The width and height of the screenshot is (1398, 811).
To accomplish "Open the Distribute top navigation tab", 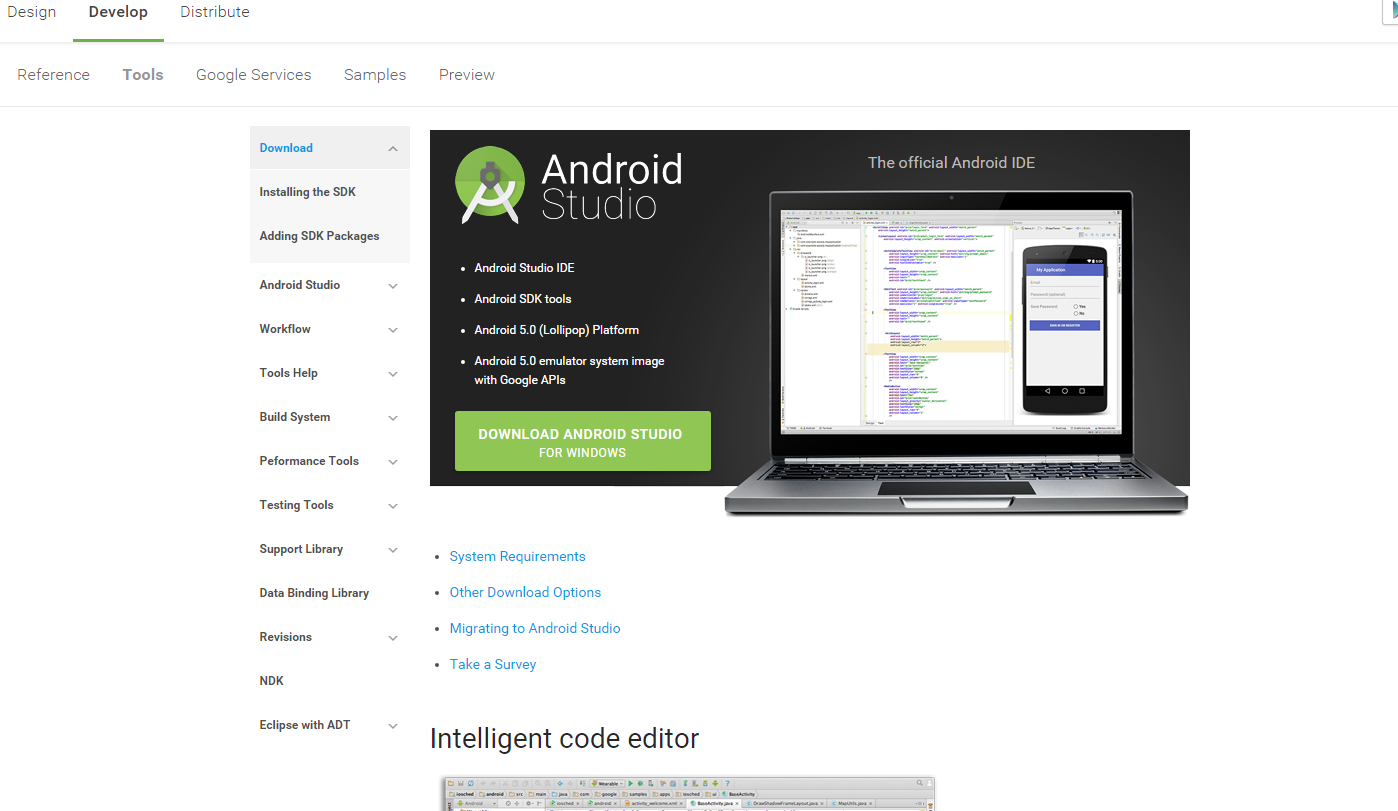I will click(x=215, y=12).
